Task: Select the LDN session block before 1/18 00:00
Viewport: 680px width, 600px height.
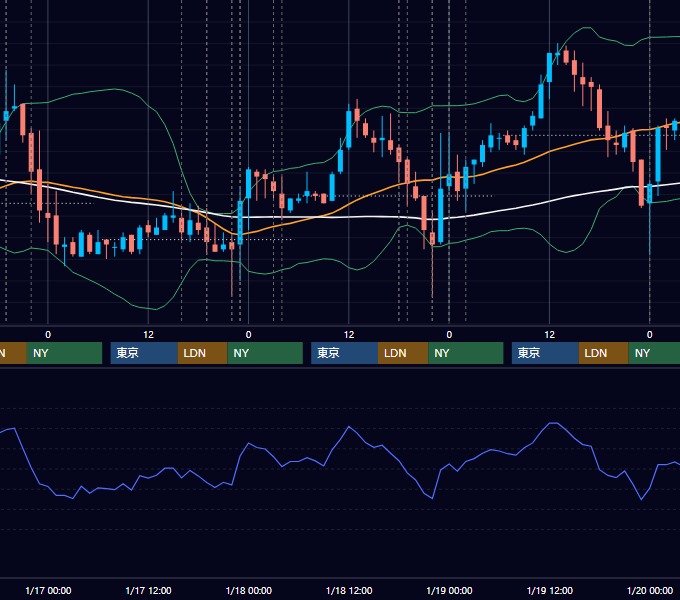Action: pyautogui.click(x=203, y=353)
